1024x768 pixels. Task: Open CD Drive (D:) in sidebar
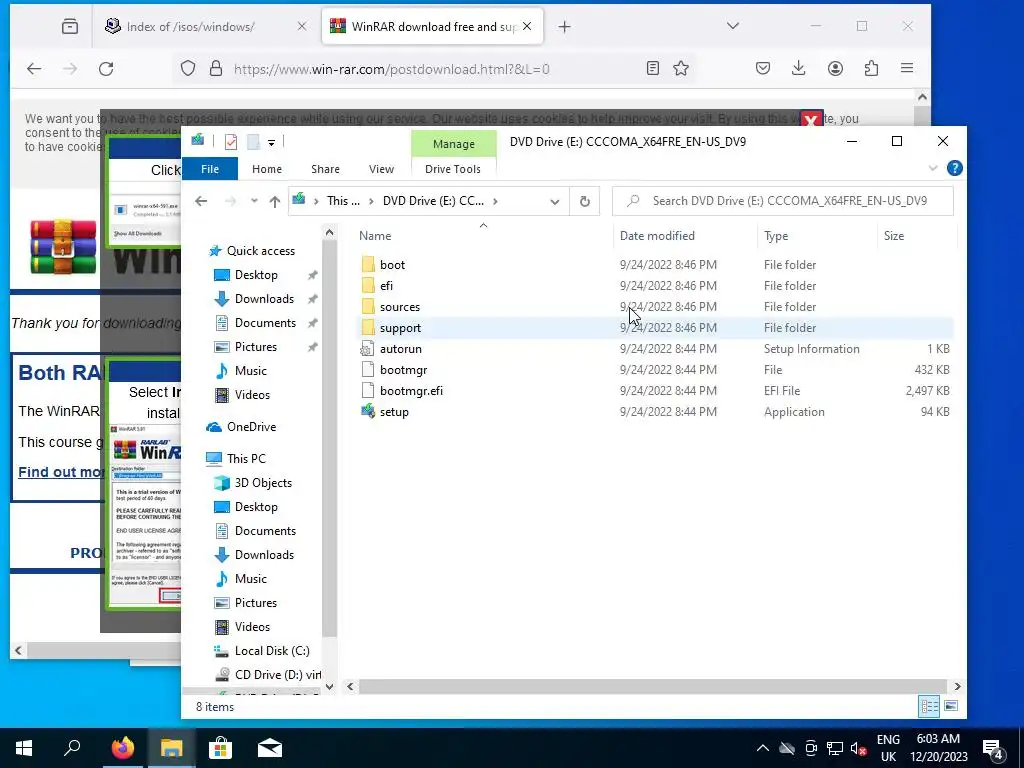(278, 675)
